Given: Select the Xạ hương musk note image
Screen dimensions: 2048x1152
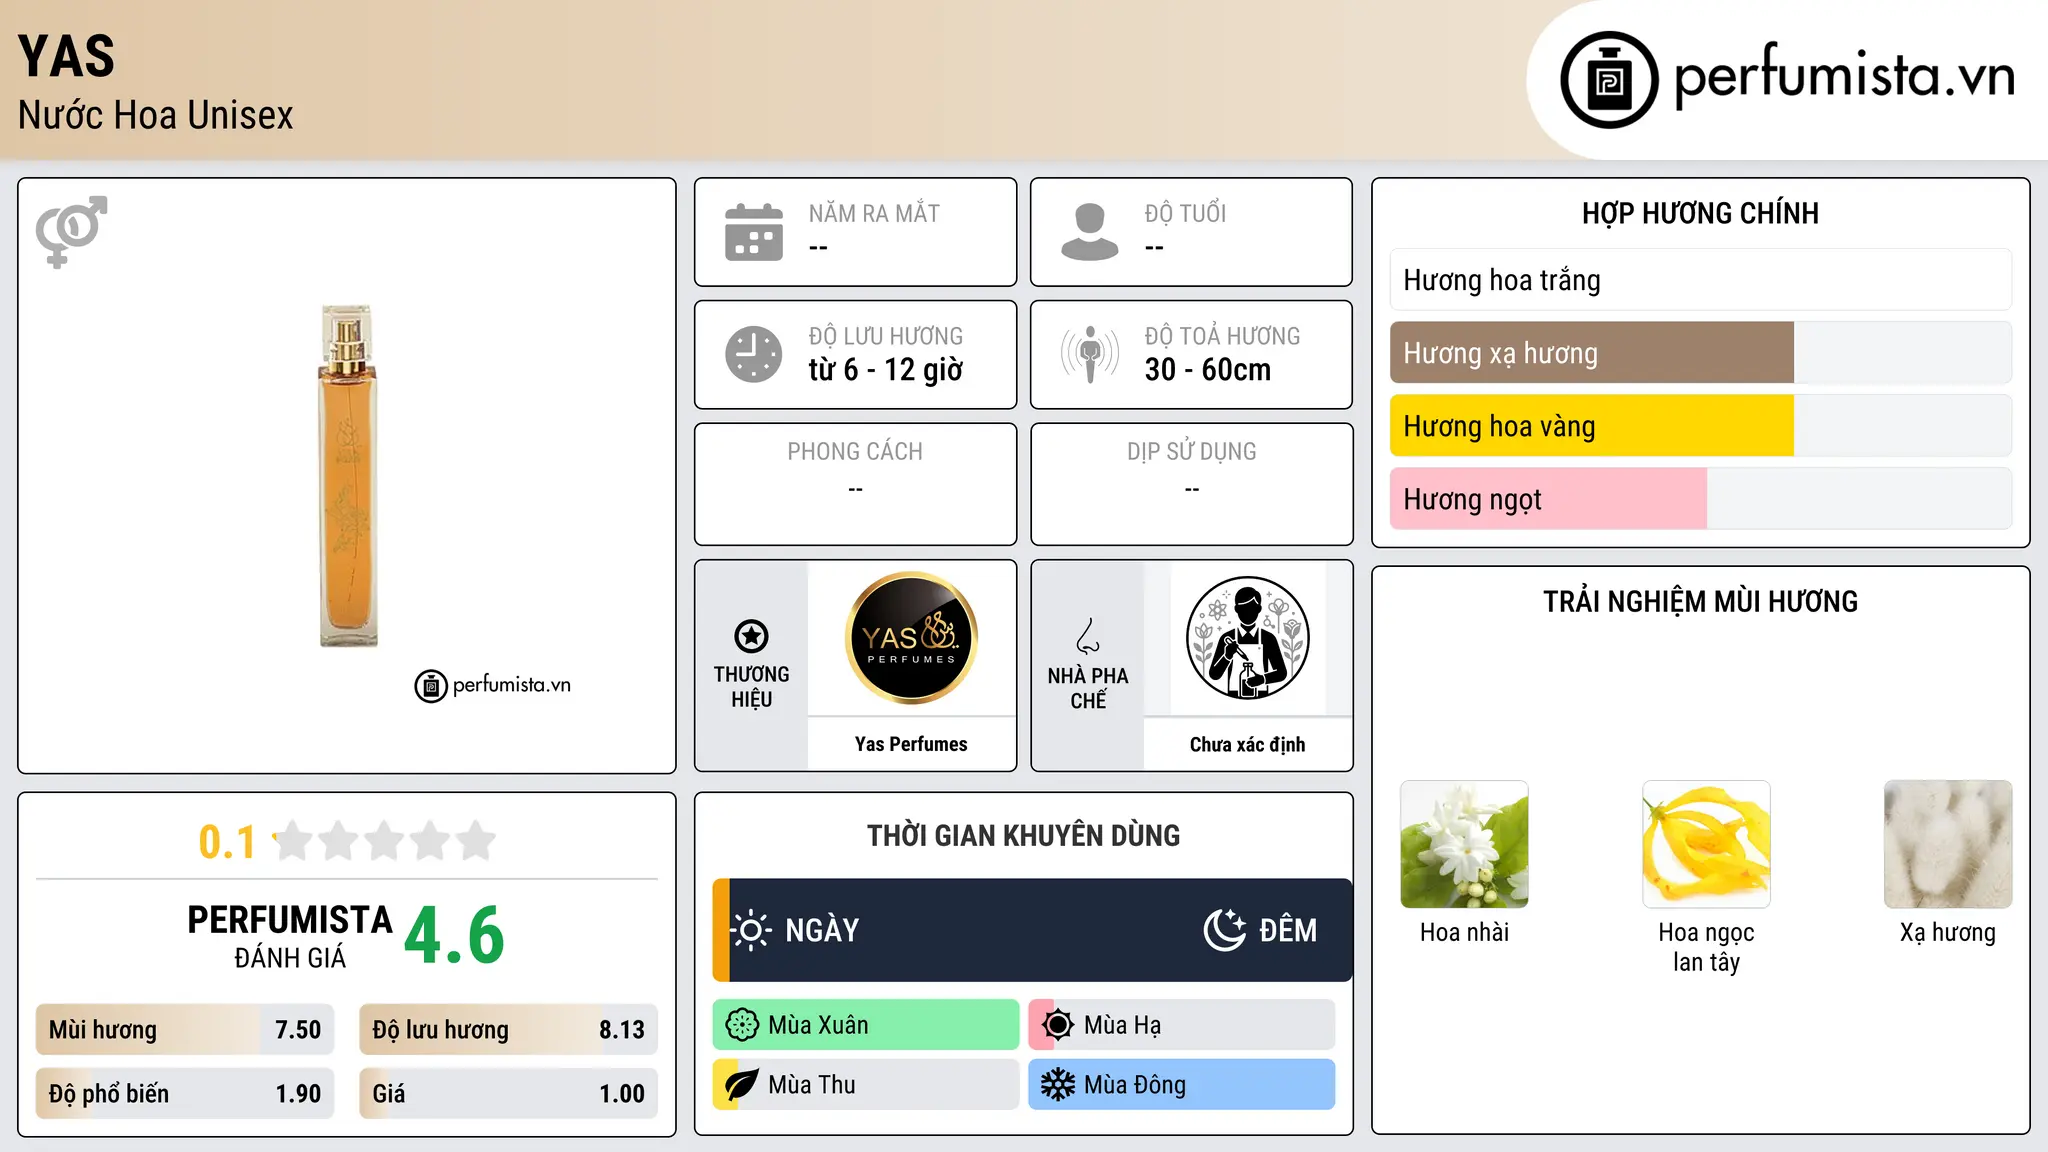Looking at the screenshot, I should [1948, 844].
